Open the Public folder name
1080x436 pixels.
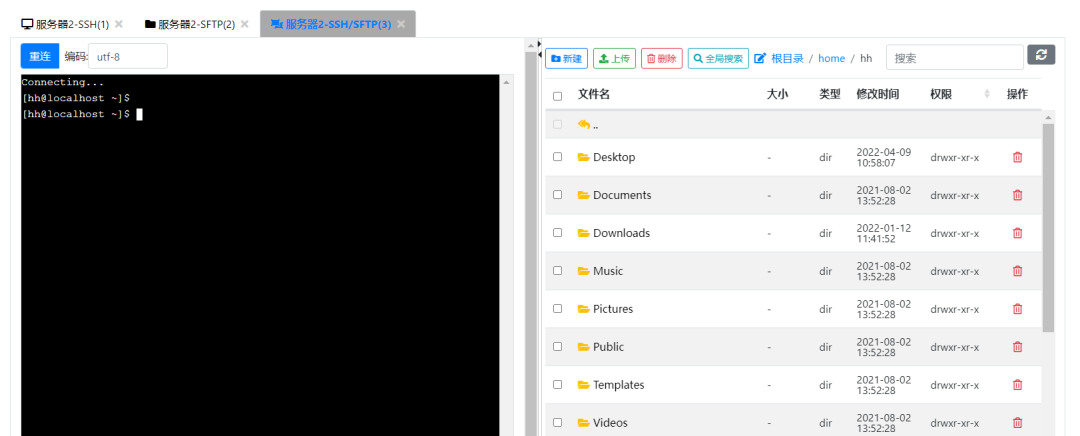608,346
